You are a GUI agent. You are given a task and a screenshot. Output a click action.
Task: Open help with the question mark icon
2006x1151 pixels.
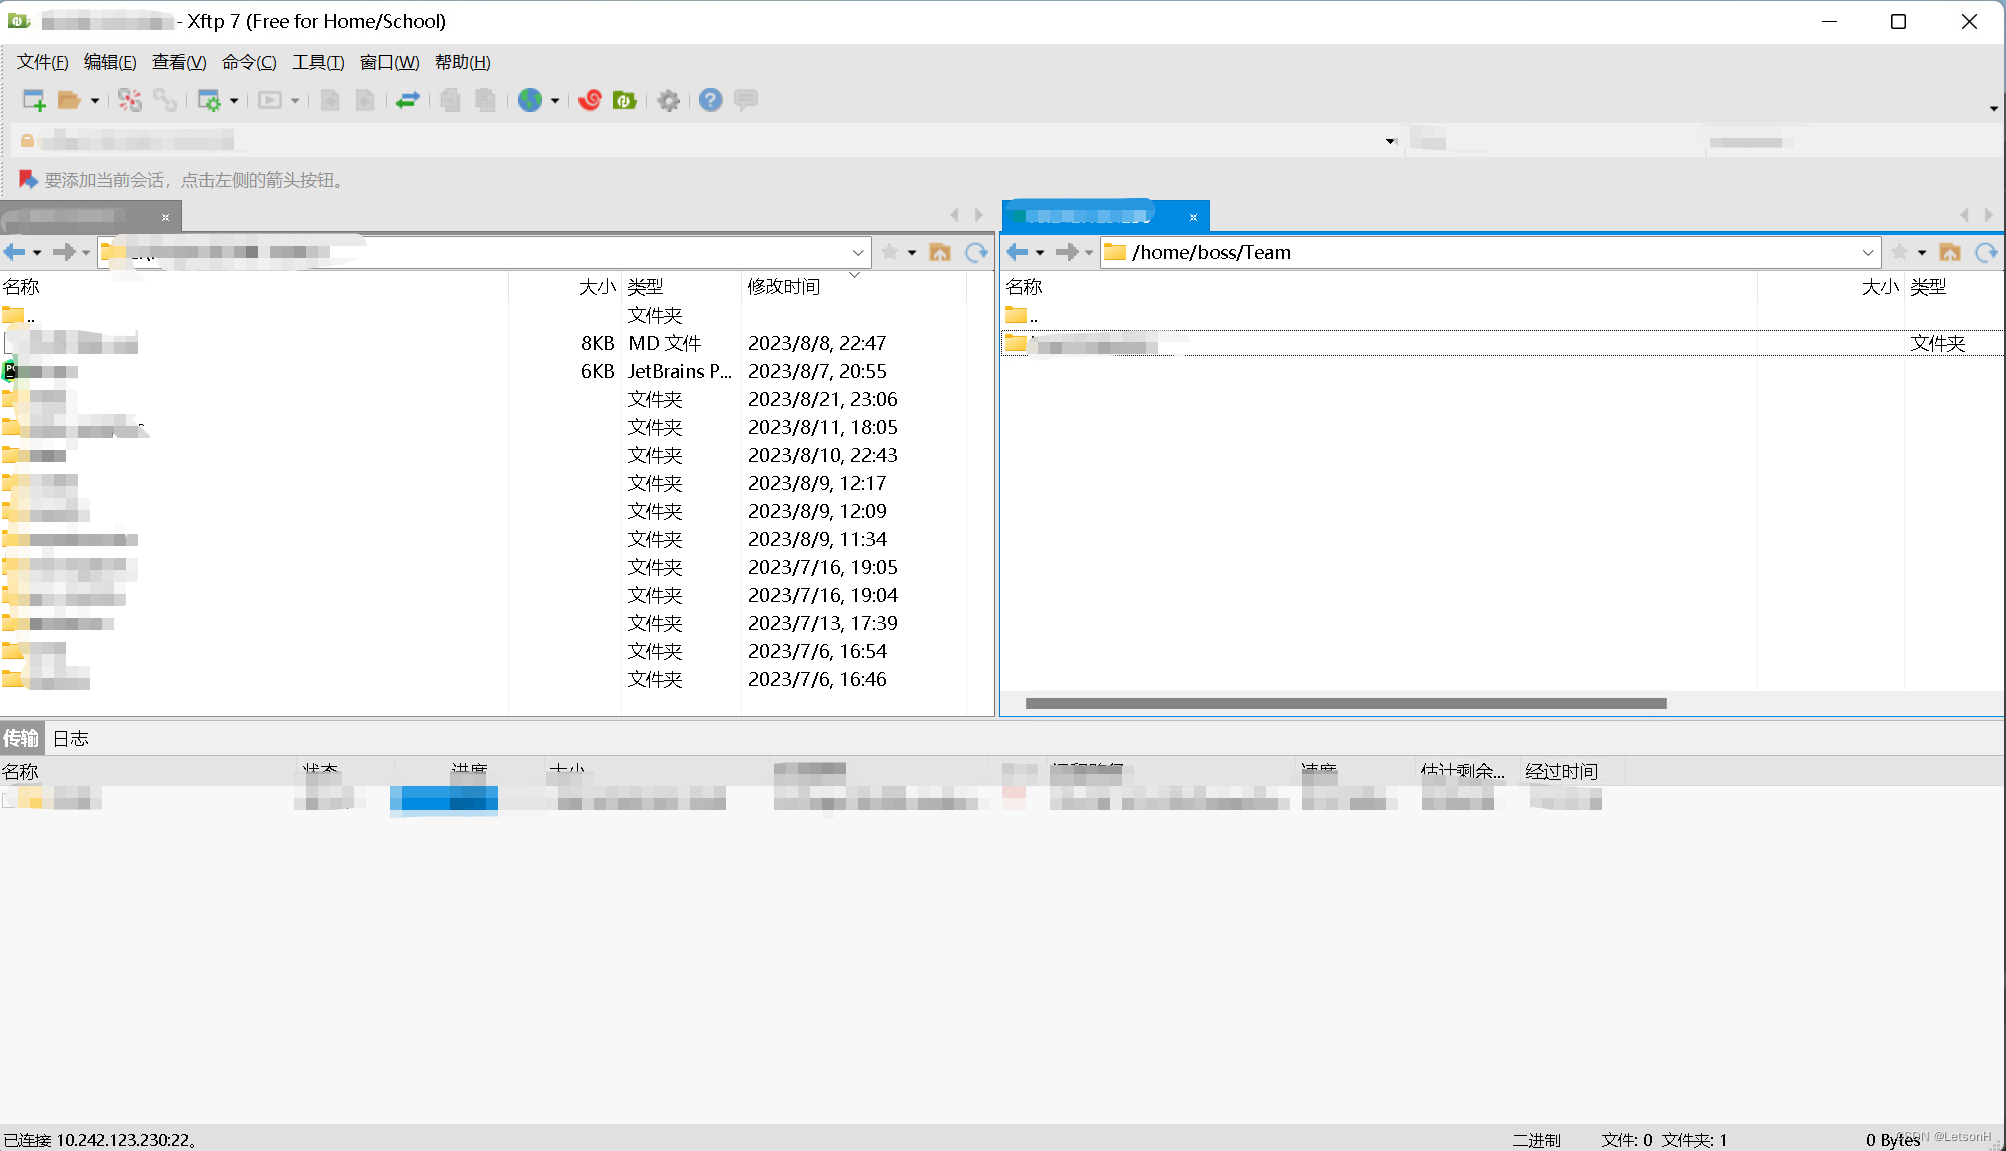click(x=710, y=100)
